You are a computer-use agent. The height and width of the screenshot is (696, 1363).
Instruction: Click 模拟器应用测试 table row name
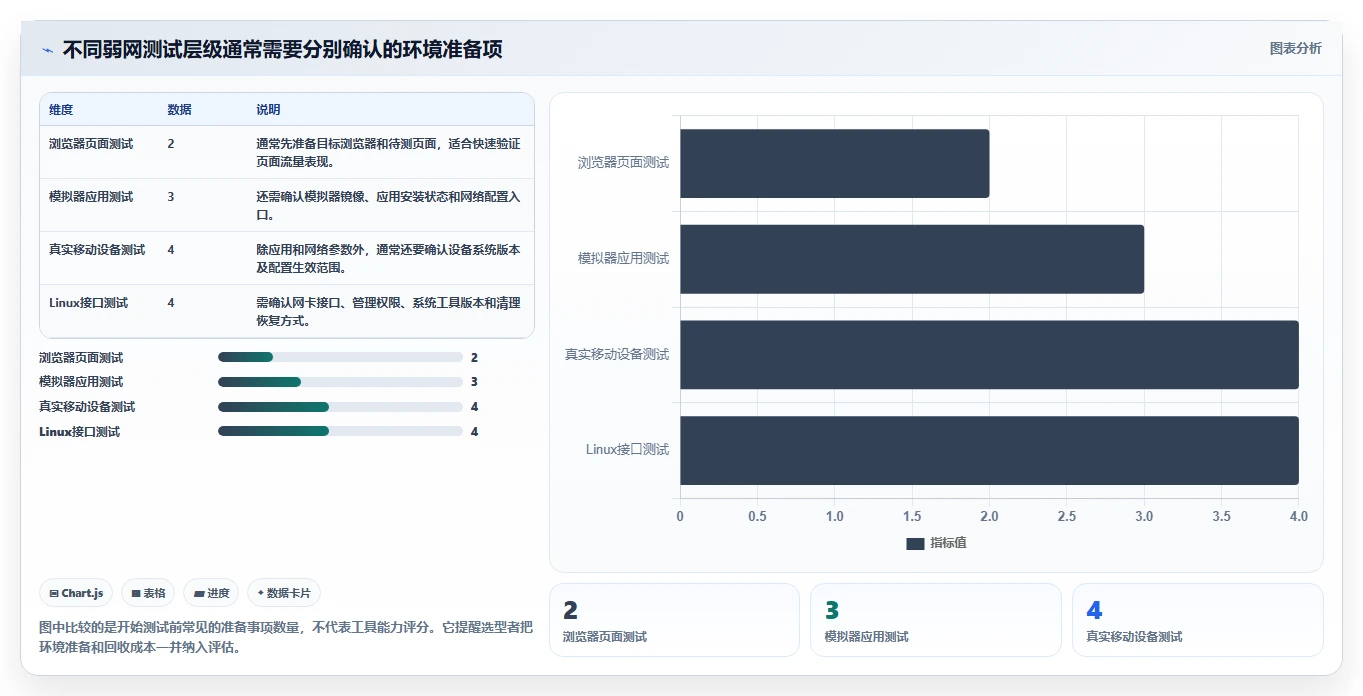(91, 197)
